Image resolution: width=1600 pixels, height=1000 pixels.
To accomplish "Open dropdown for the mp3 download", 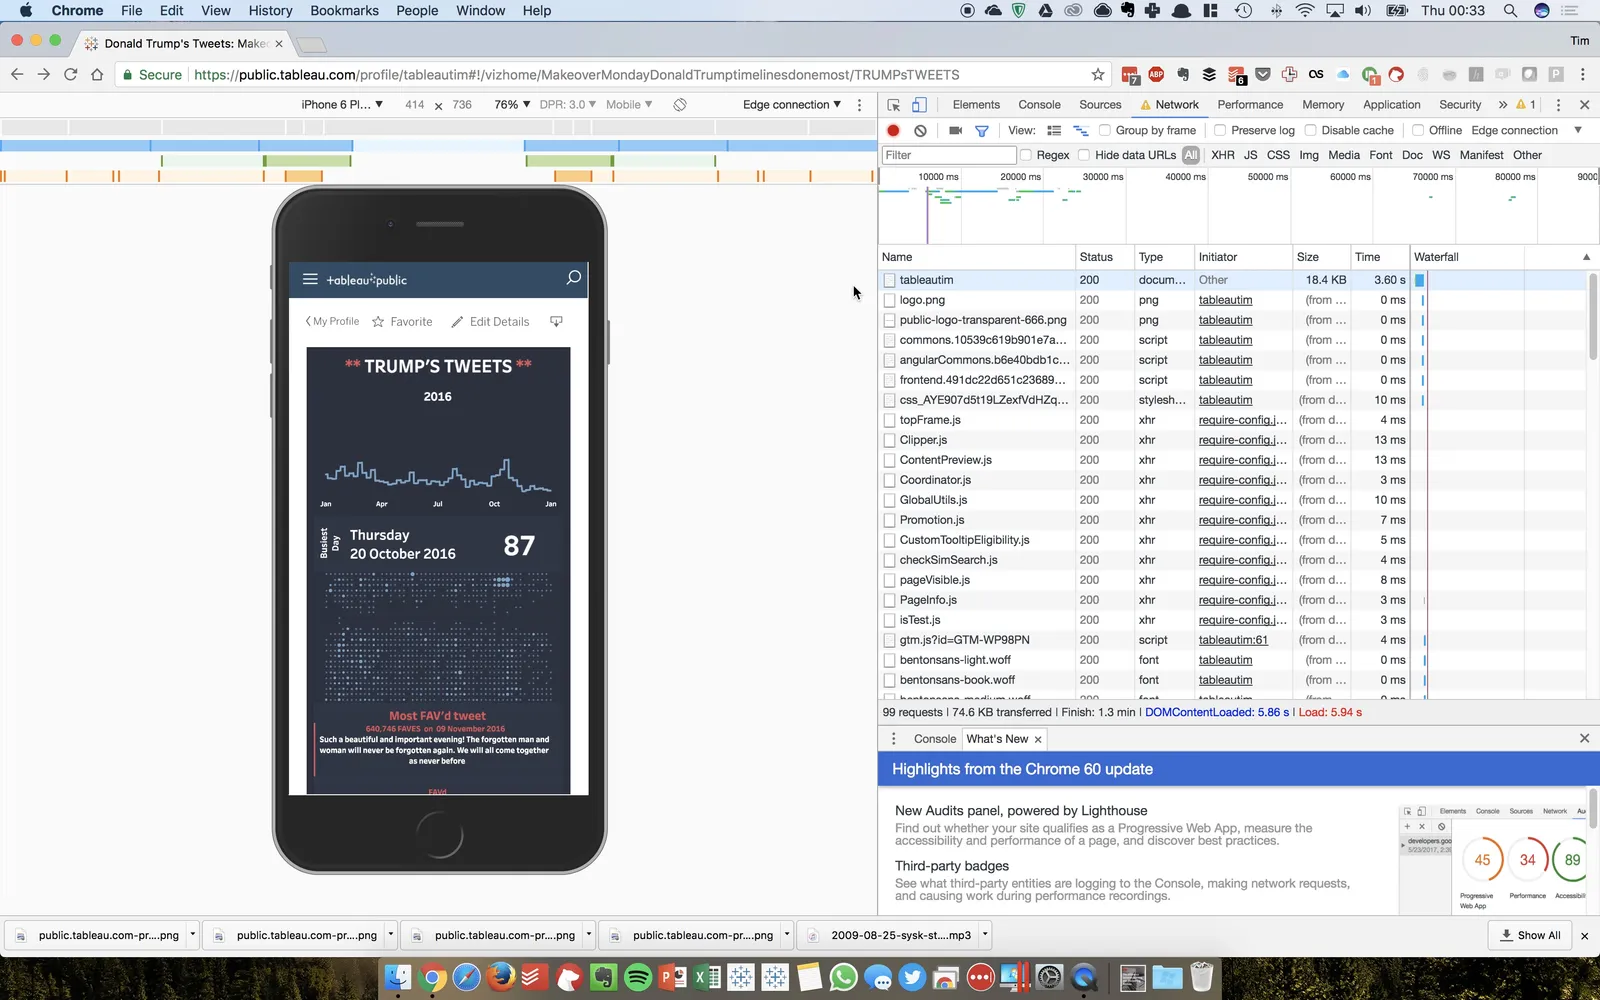I will [985, 935].
